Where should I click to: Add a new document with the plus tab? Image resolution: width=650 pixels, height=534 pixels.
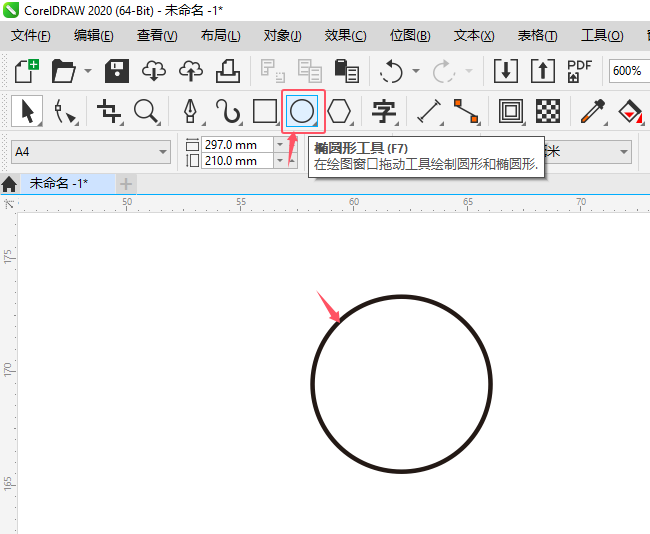pos(126,184)
